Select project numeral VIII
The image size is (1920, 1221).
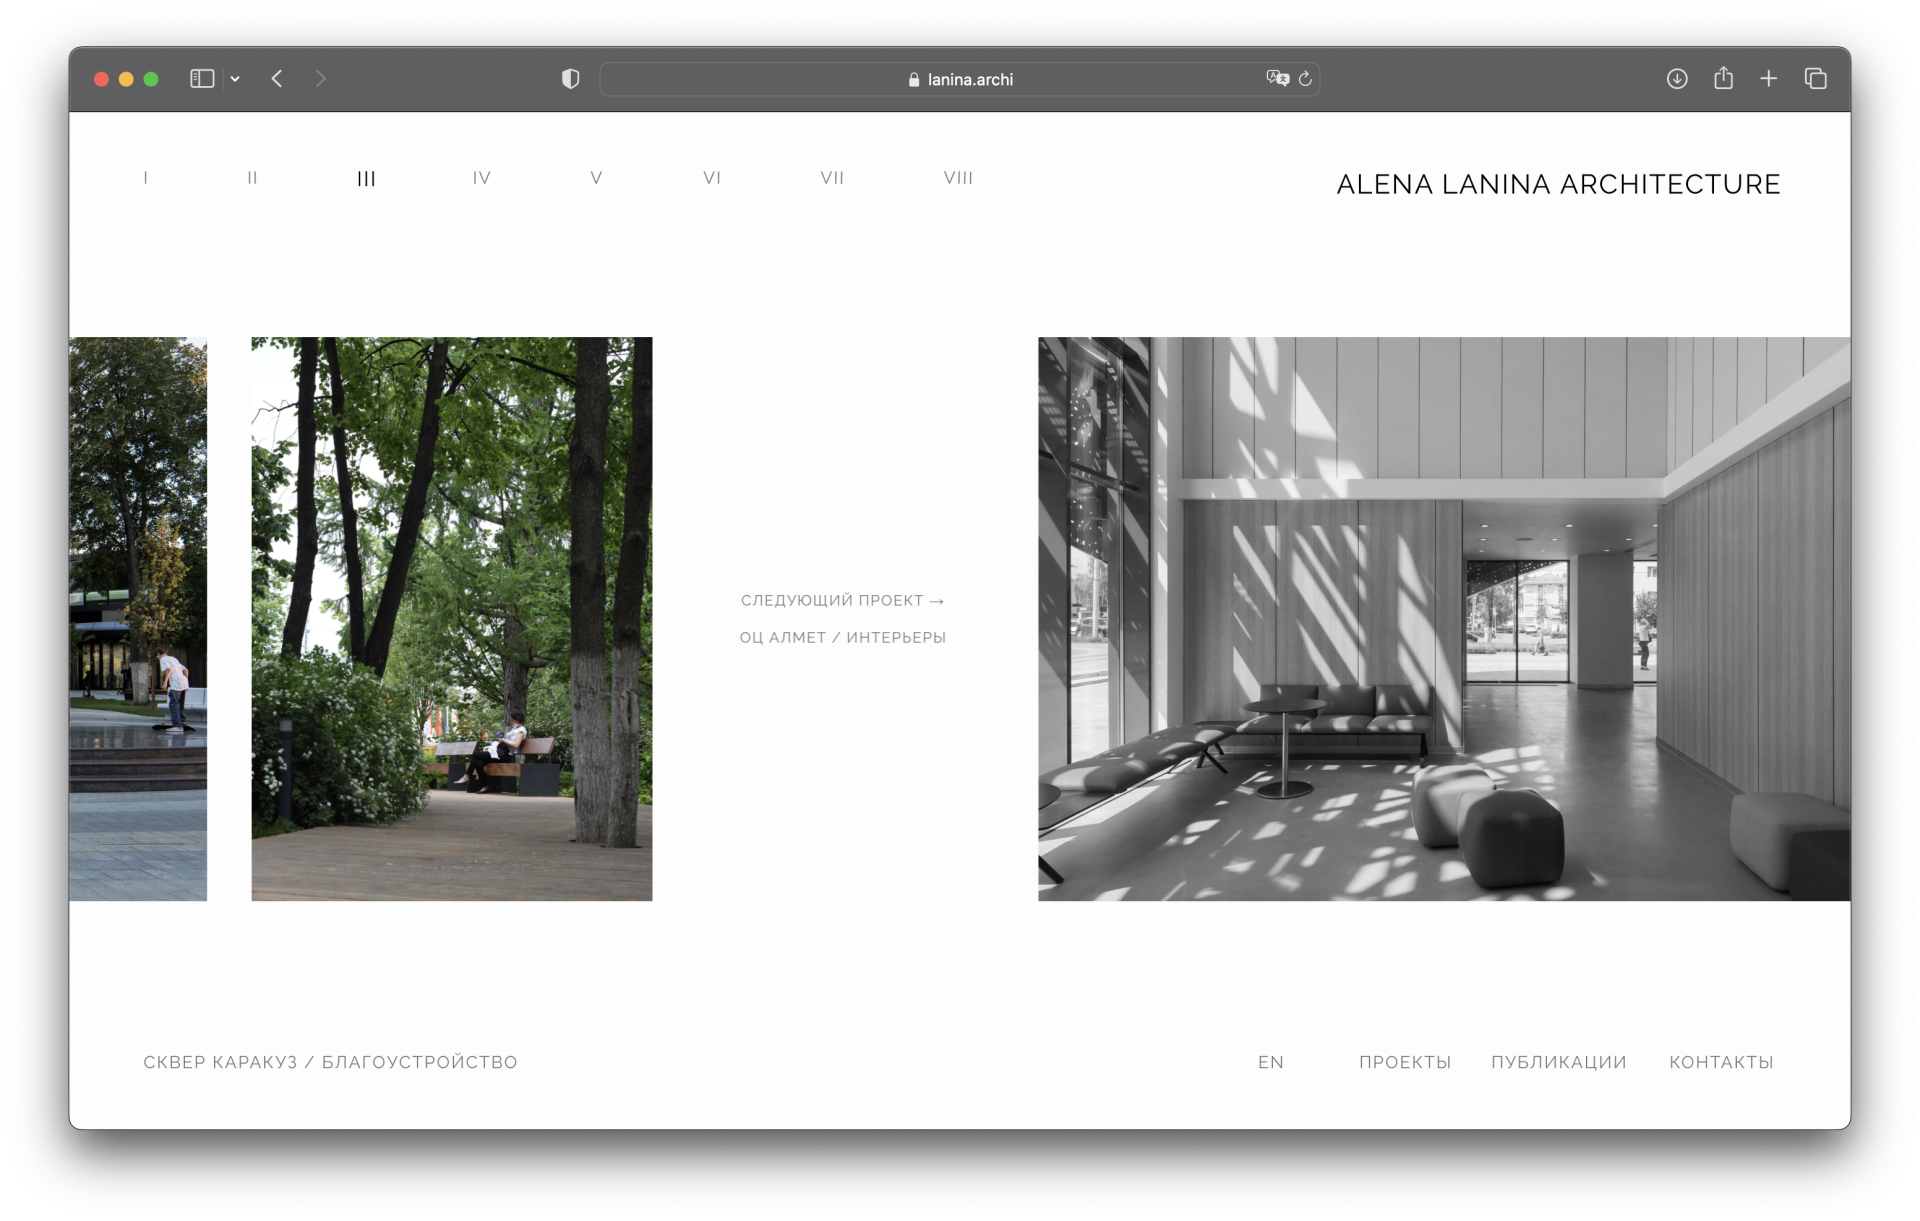tap(958, 178)
